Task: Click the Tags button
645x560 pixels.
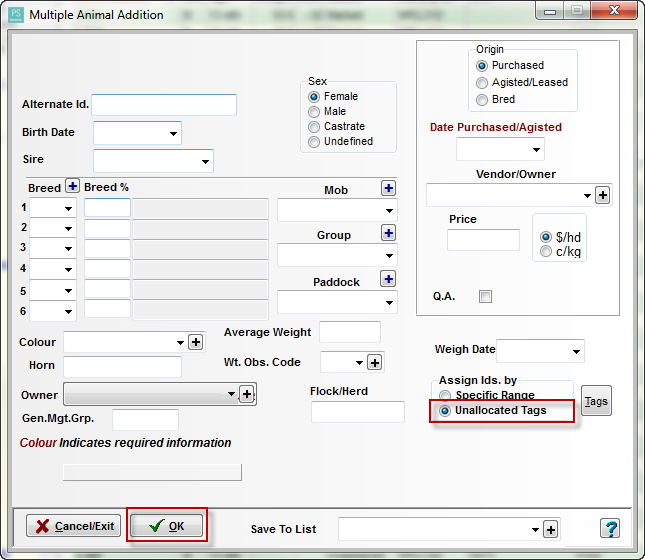Action: tap(596, 401)
